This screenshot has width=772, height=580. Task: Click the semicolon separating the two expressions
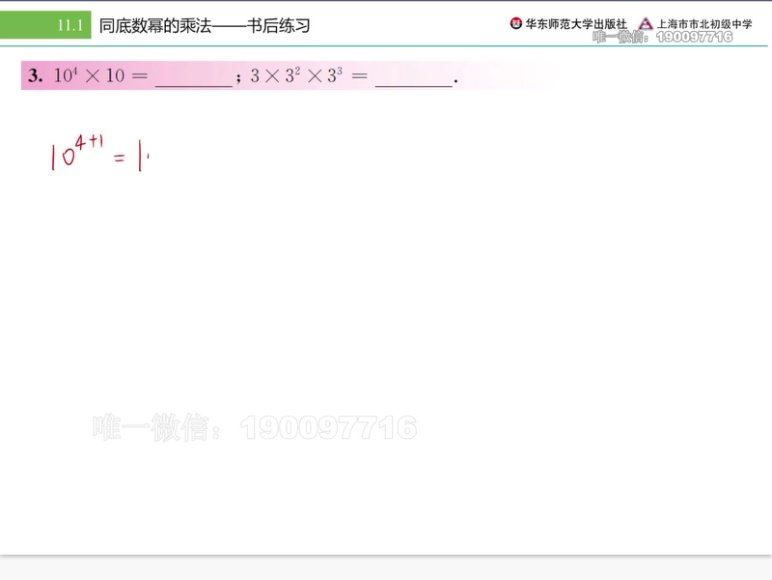click(x=239, y=79)
